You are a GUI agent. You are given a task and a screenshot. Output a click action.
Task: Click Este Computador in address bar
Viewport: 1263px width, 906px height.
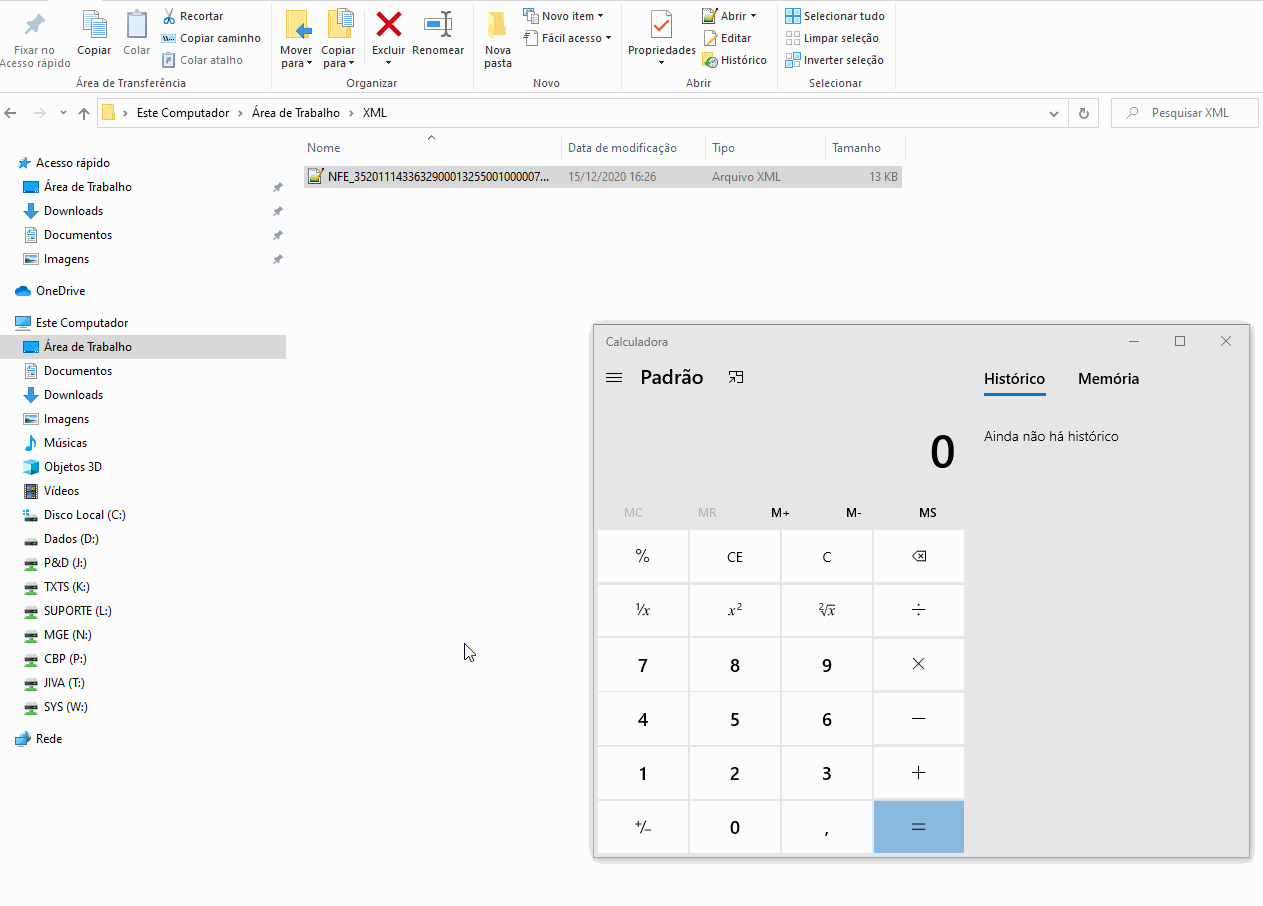(x=183, y=113)
